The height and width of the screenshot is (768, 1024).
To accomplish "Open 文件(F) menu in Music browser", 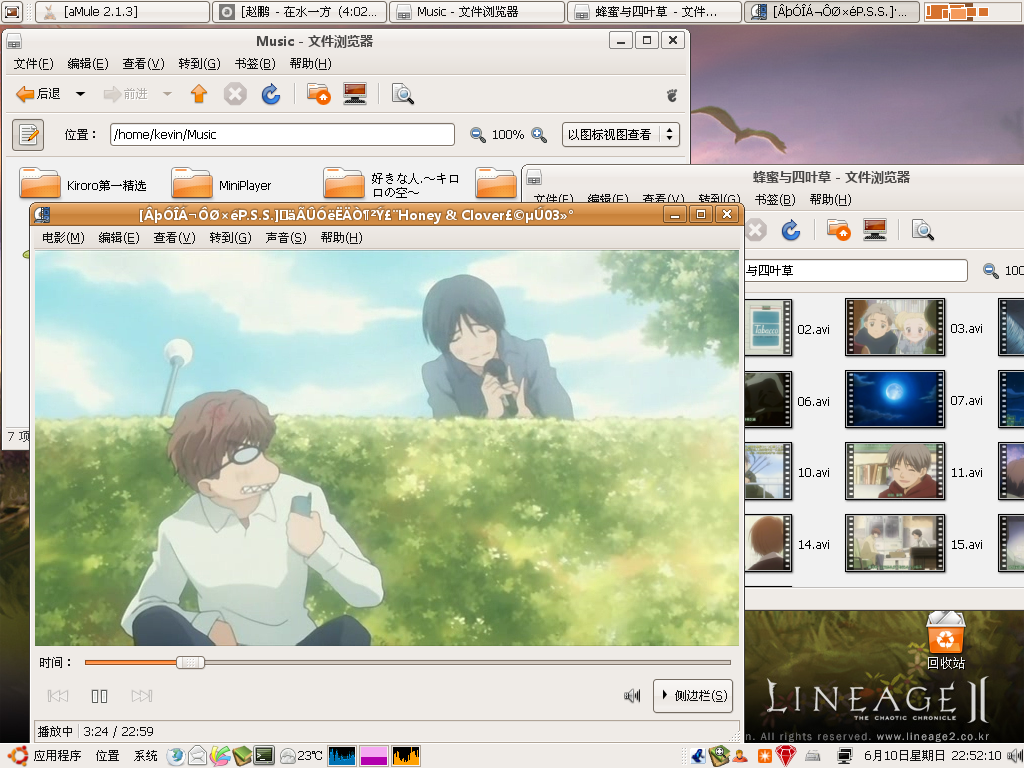I will (x=33, y=63).
